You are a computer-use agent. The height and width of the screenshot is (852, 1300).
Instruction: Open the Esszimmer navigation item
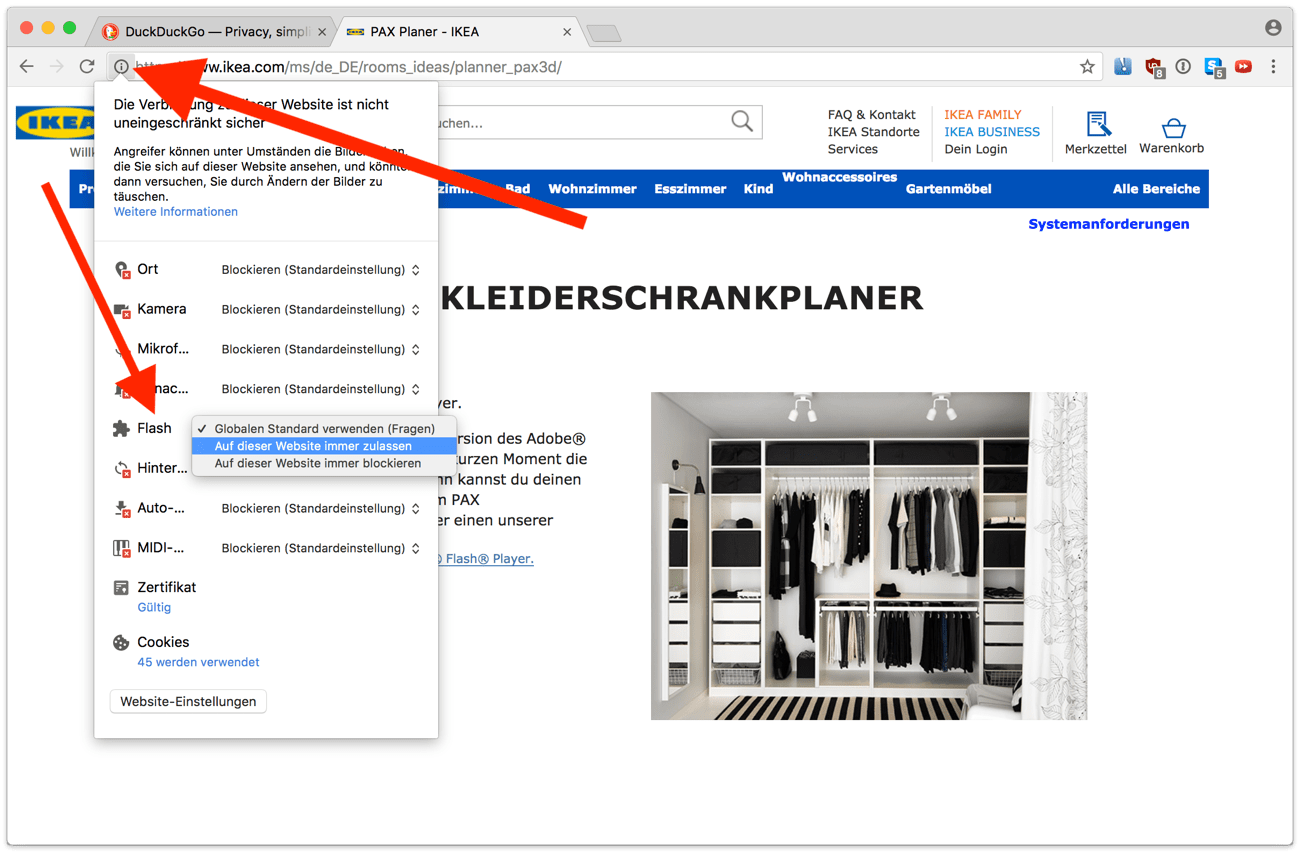690,189
